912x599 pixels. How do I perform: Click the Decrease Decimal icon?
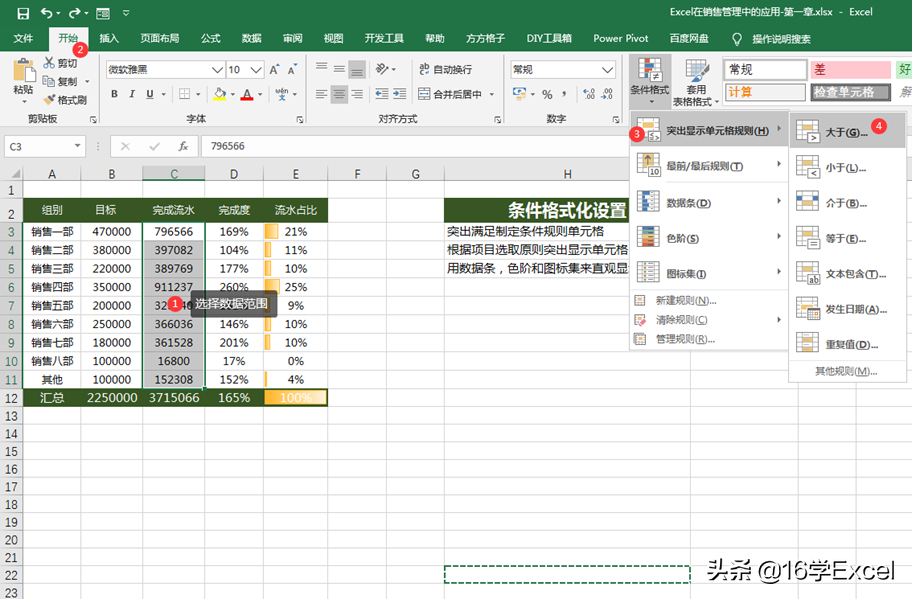click(x=607, y=94)
